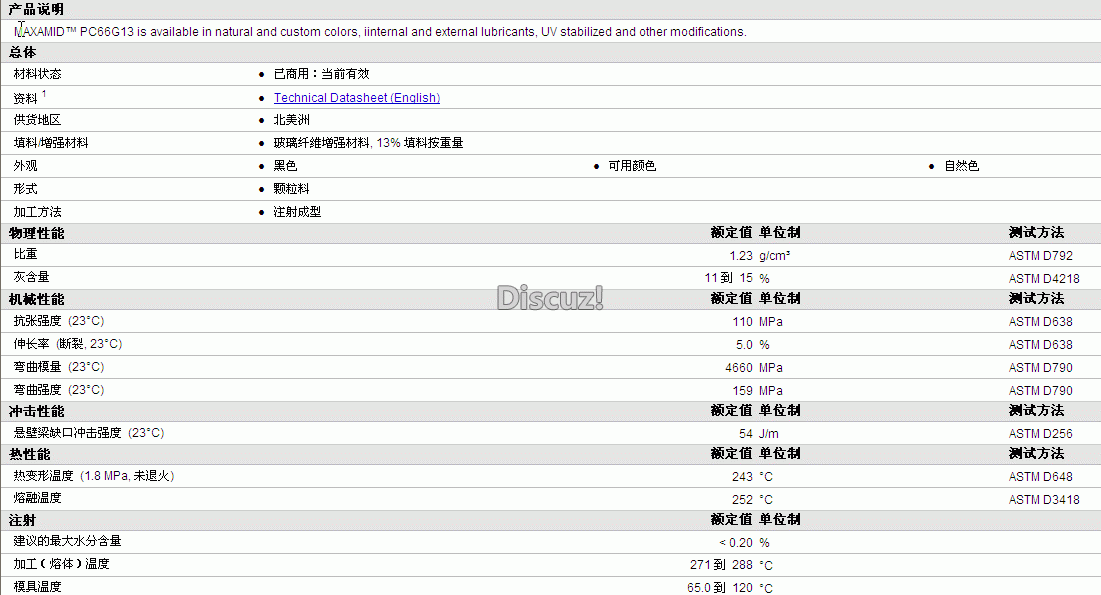The width and height of the screenshot is (1101, 595).
Task: Click the 供货地区 row label
Action: click(37, 120)
